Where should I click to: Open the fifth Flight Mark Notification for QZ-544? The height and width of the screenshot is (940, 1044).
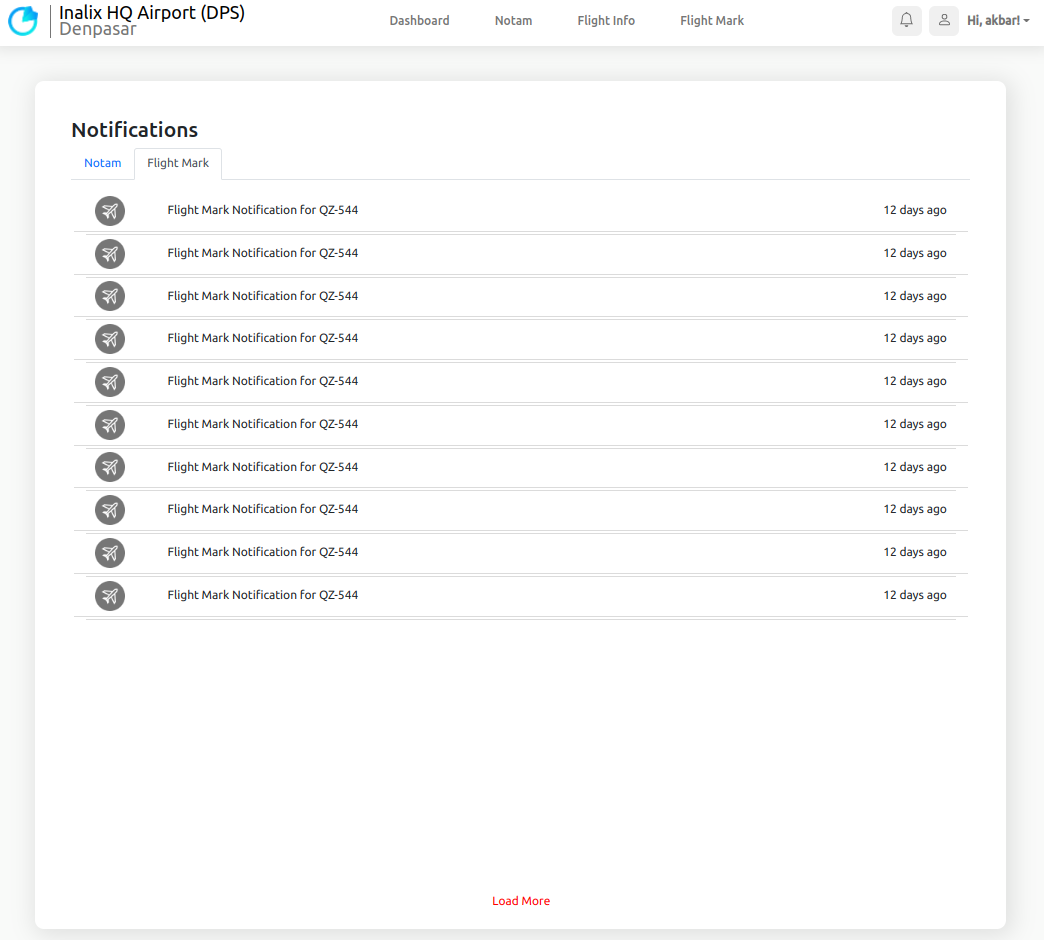tap(263, 381)
